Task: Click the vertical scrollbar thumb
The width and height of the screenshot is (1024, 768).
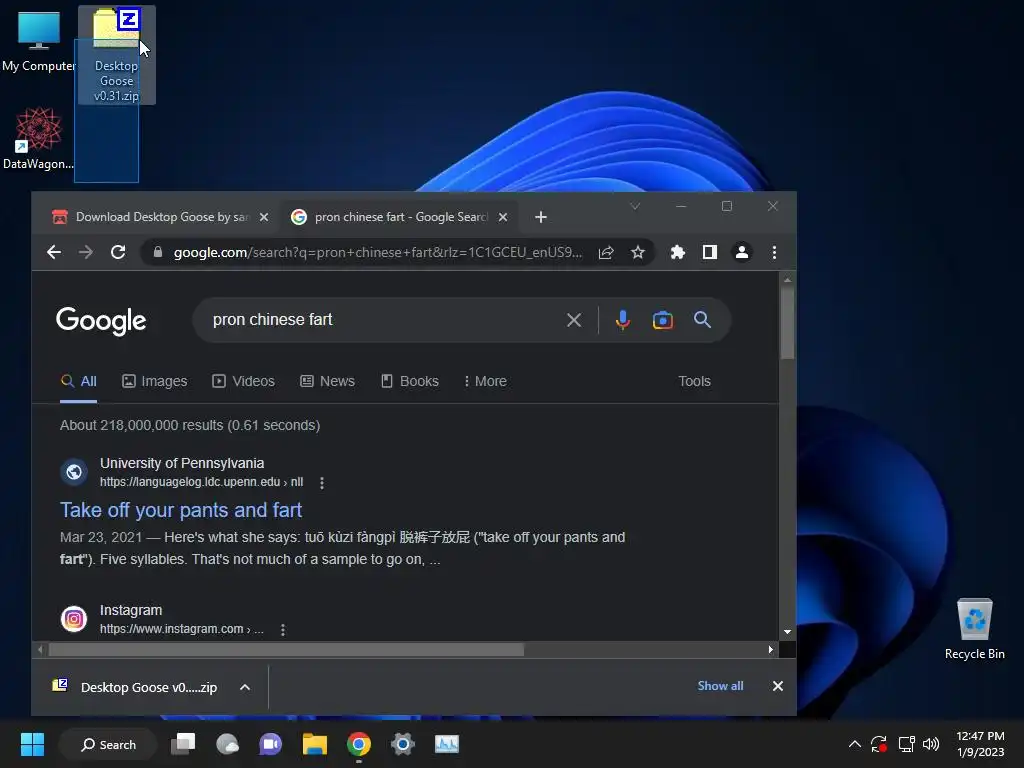Action: (x=788, y=323)
